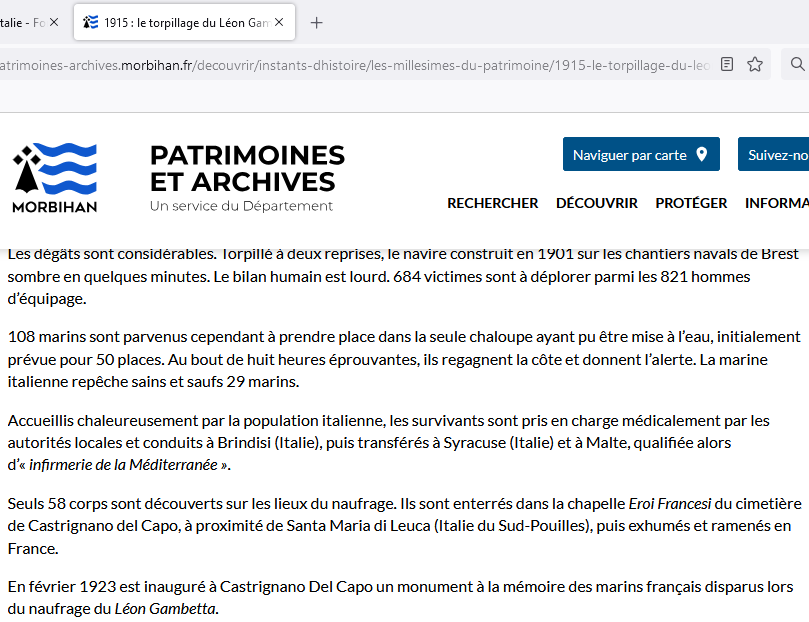
Task: Expand the INFORMATIONS navigation menu
Action: pos(776,203)
